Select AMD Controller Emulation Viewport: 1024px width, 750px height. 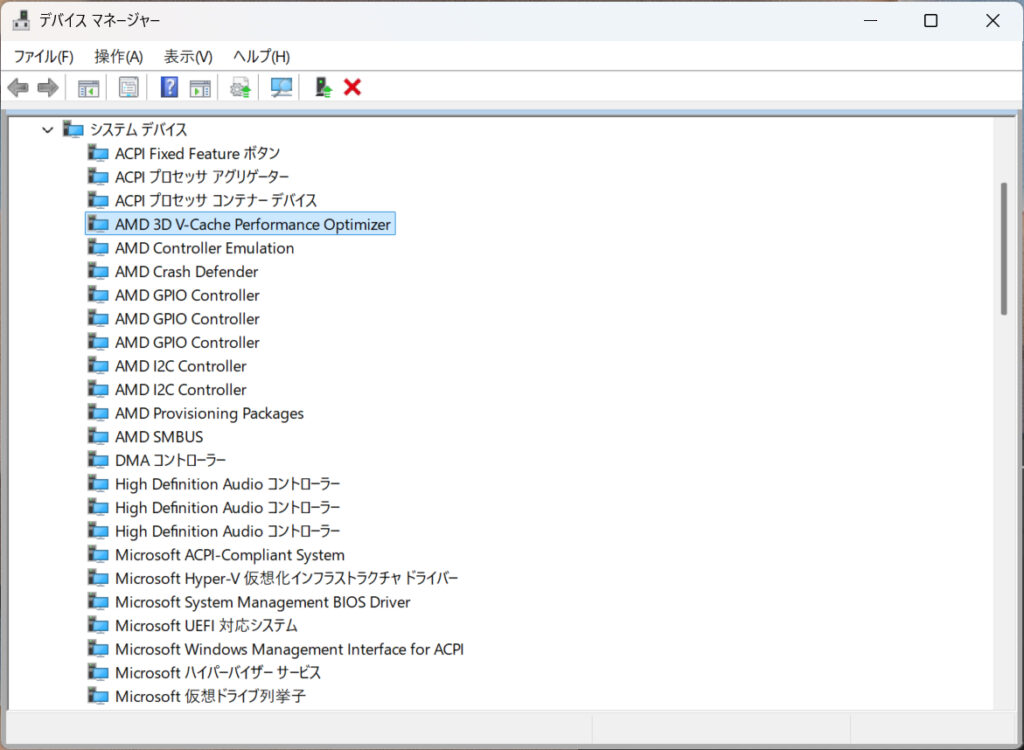(204, 248)
